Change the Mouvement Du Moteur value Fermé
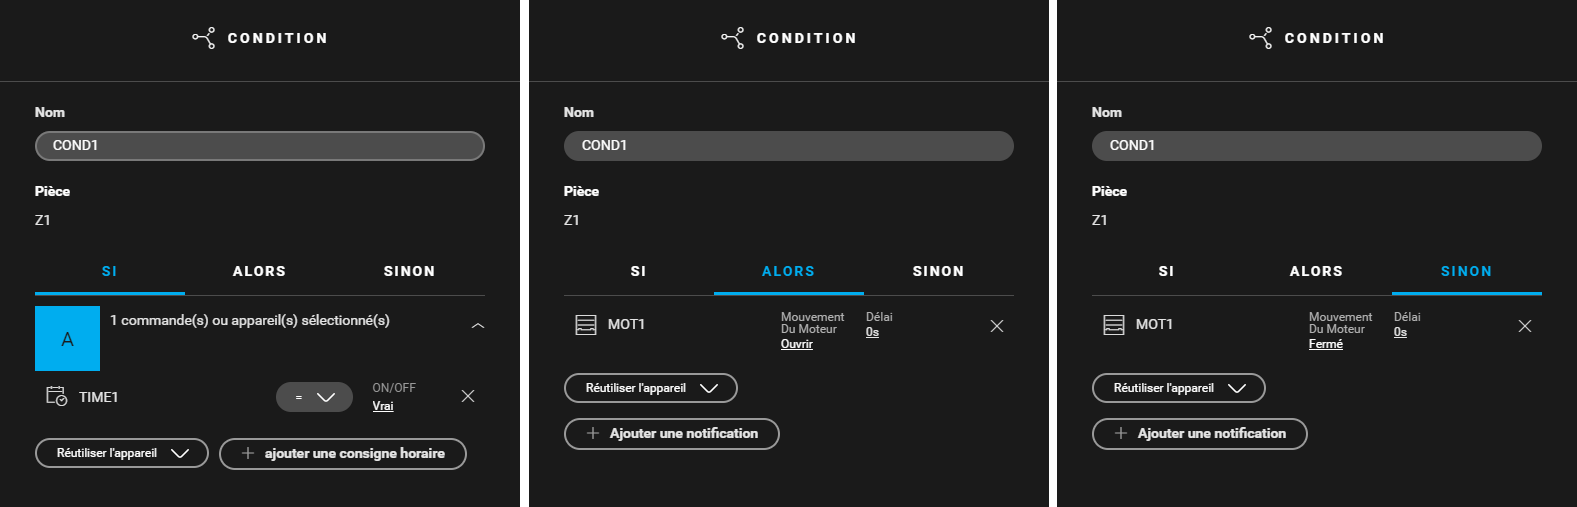1577x507 pixels. (1326, 344)
